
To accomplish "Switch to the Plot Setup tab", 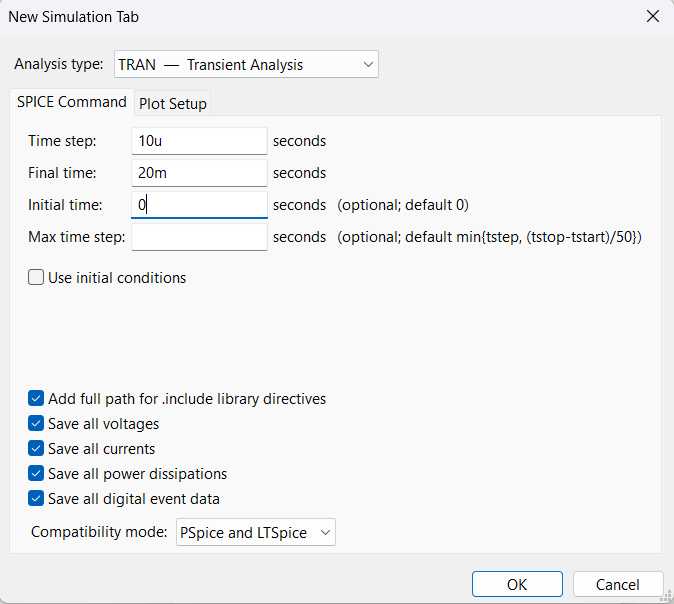I will (173, 103).
